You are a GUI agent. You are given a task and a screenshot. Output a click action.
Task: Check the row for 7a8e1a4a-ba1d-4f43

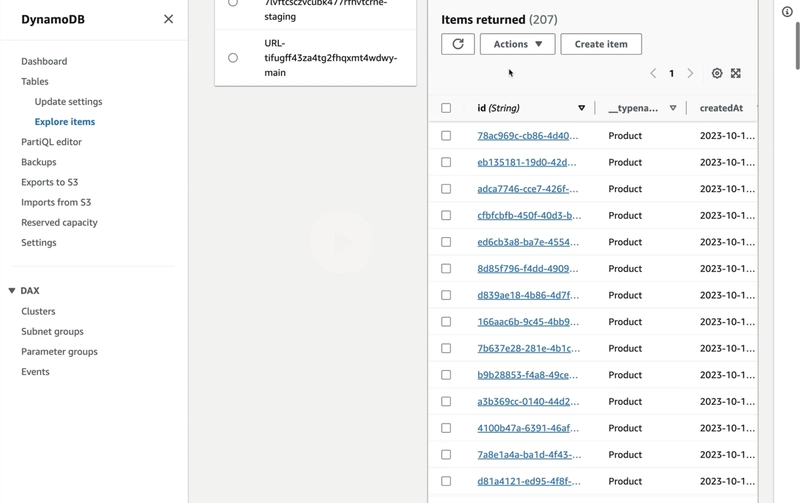[446, 455]
